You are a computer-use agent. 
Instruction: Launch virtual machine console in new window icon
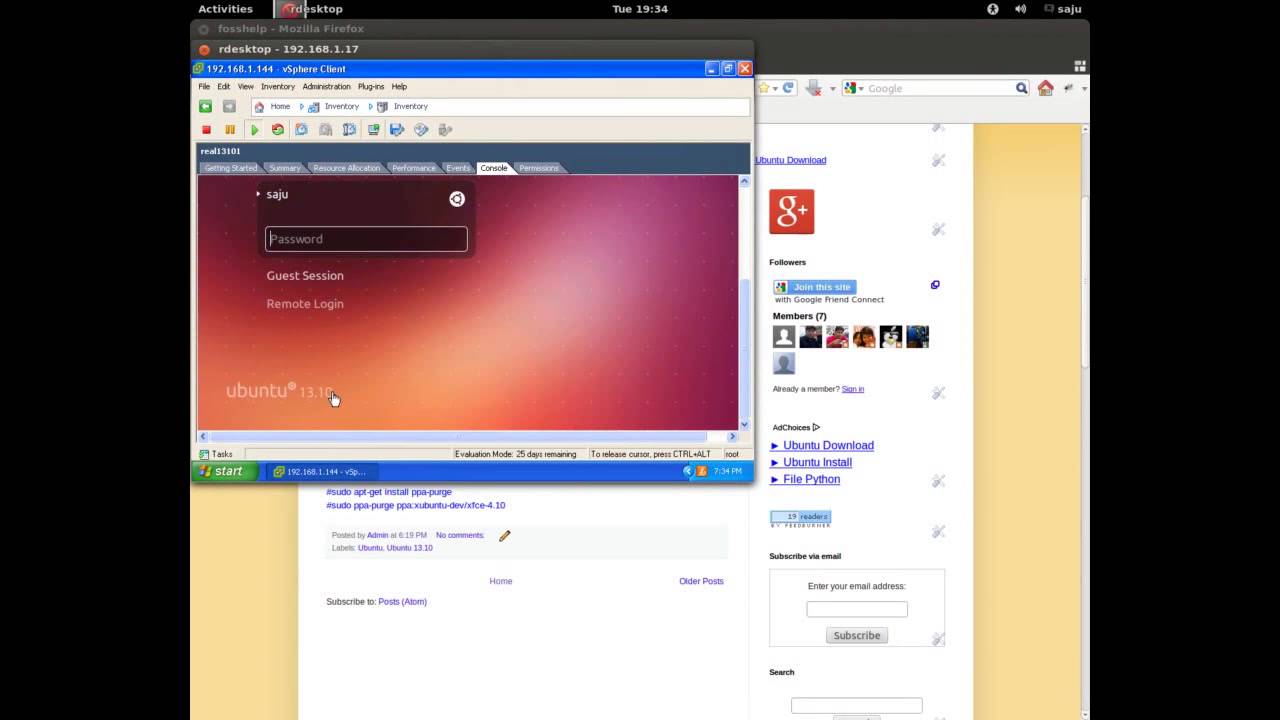click(374, 130)
